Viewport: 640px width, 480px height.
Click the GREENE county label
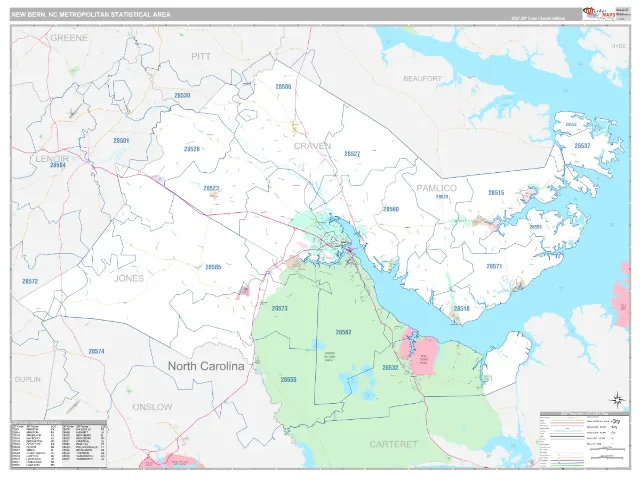(69, 38)
